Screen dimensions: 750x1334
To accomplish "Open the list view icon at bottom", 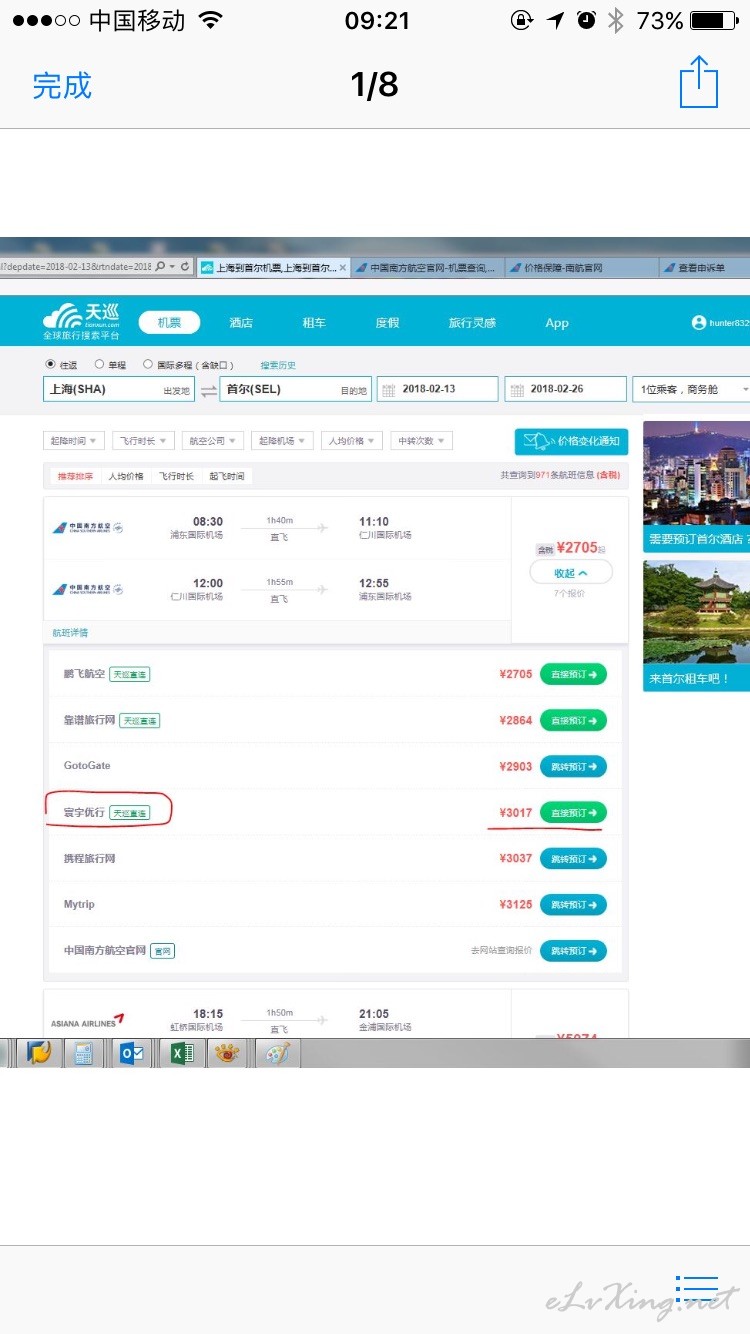I will click(698, 1289).
